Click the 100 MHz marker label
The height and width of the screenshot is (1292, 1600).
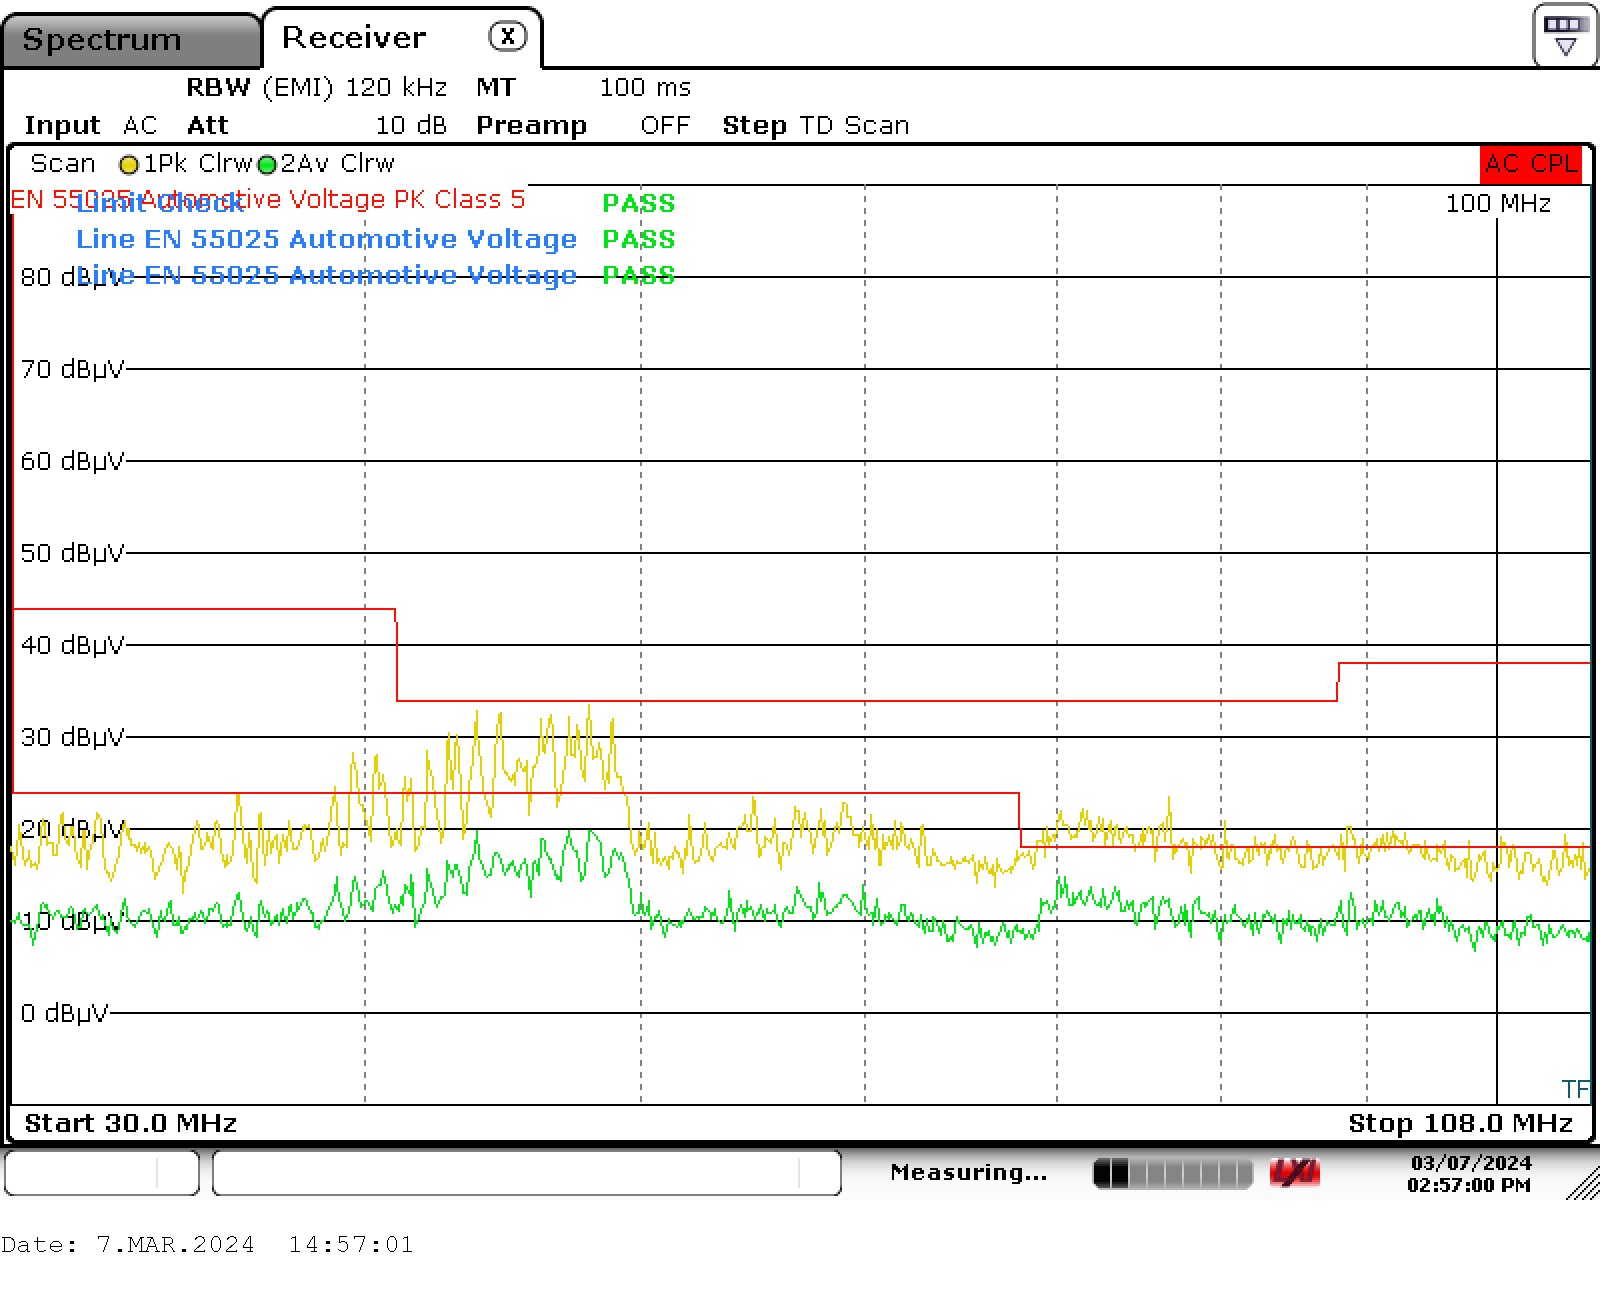1497,204
